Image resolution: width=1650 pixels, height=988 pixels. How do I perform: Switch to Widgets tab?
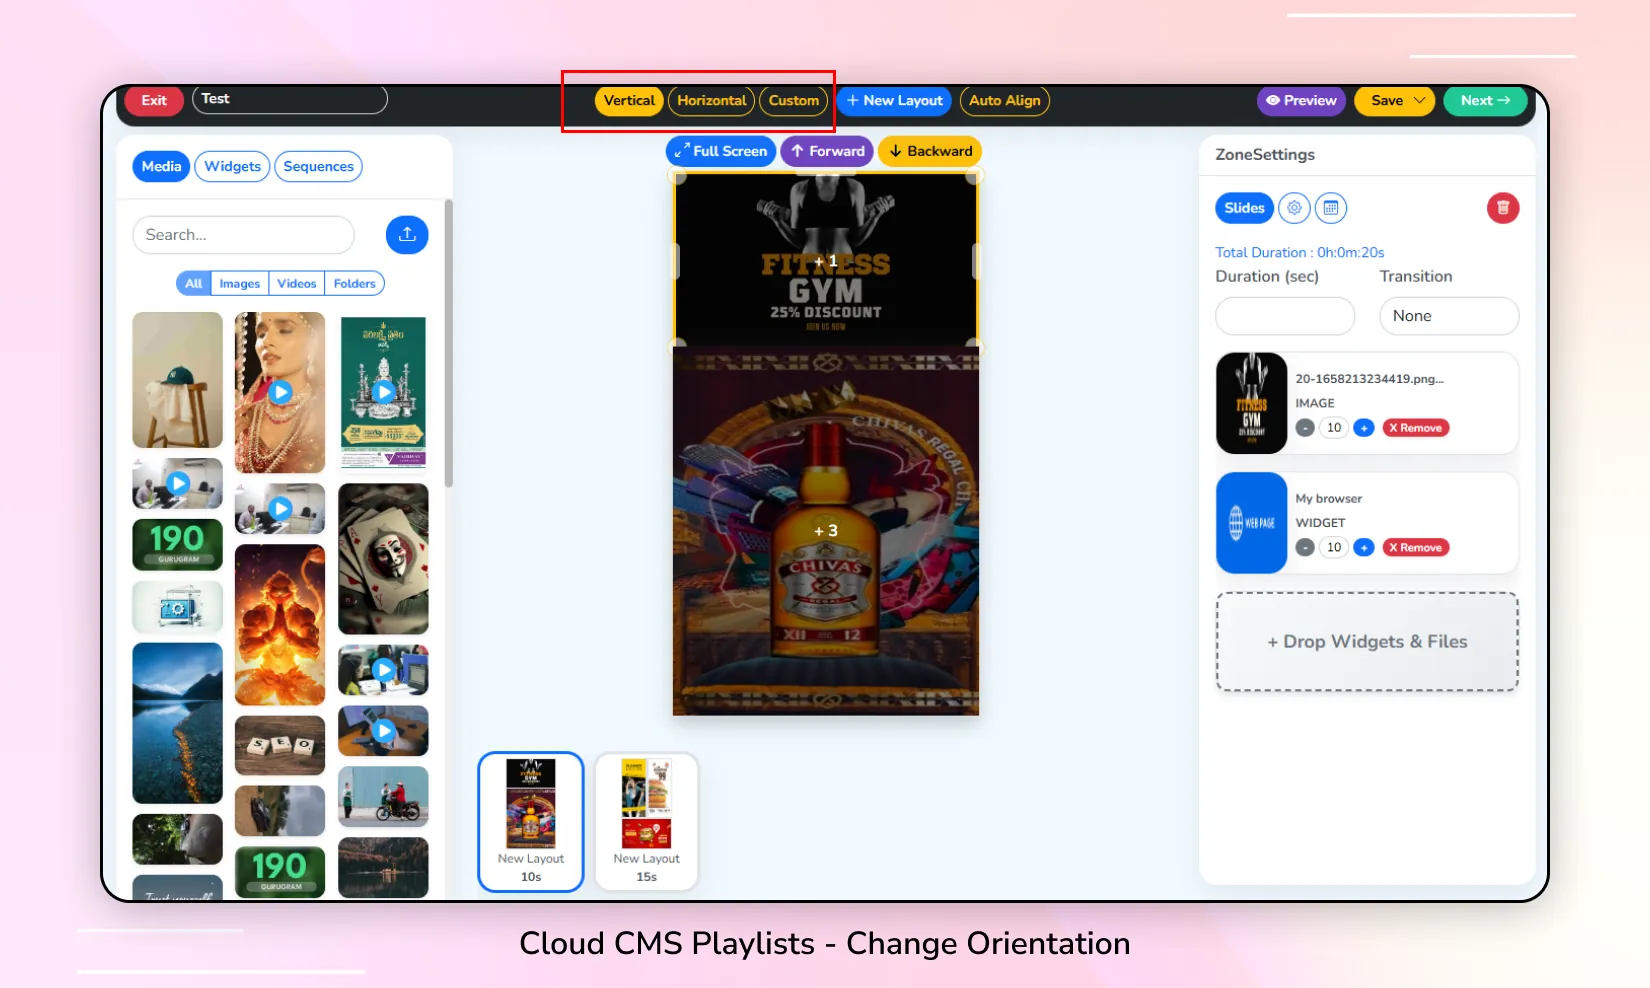(232, 166)
